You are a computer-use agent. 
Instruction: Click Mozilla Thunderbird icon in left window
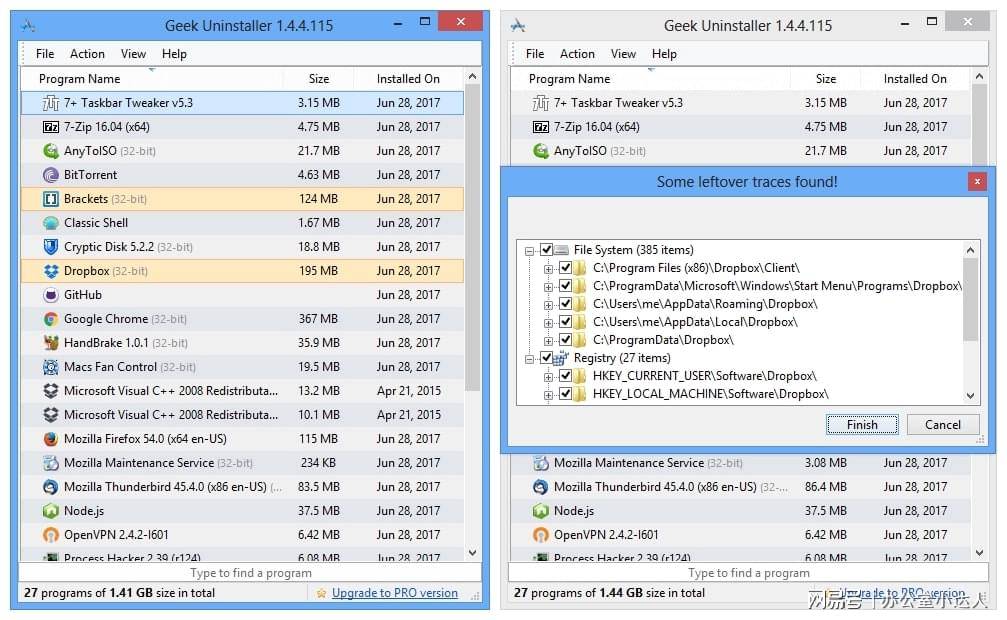[x=51, y=487]
